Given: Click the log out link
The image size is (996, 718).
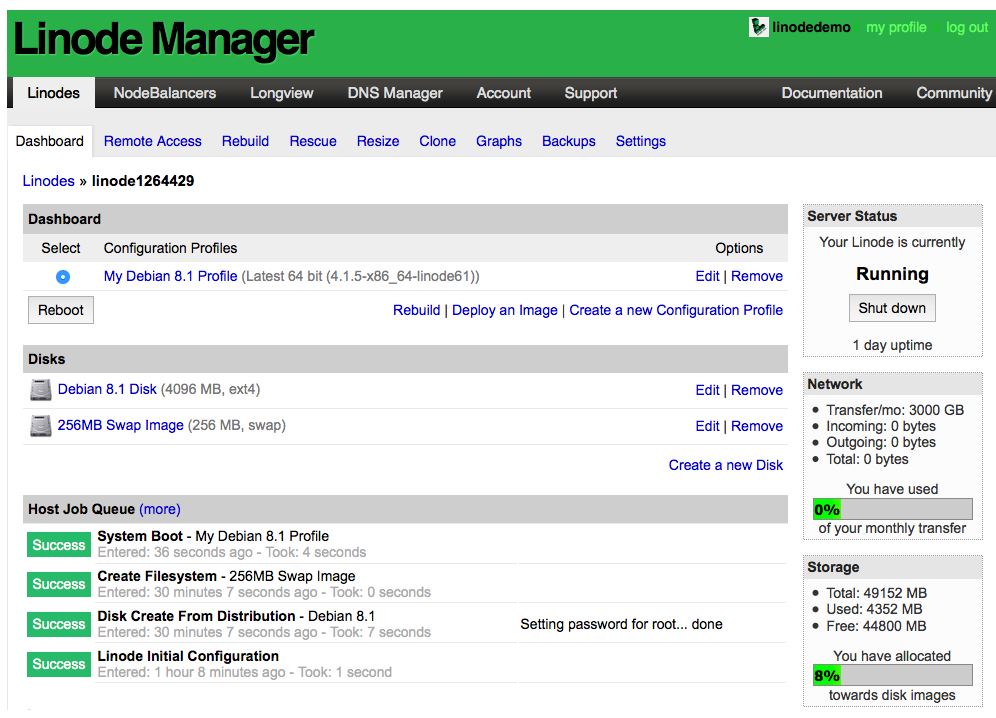Looking at the screenshot, I should [967, 27].
